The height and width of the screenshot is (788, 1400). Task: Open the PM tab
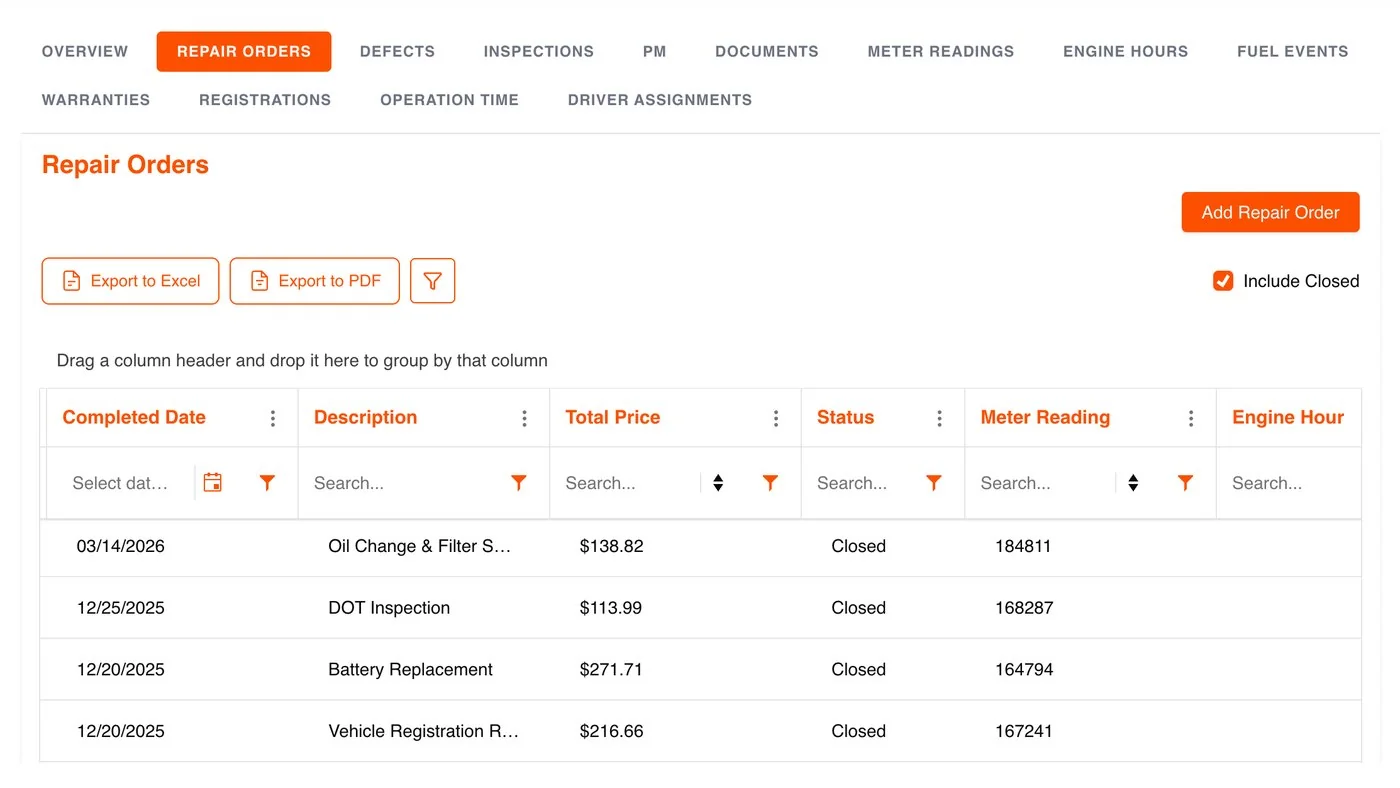[655, 51]
